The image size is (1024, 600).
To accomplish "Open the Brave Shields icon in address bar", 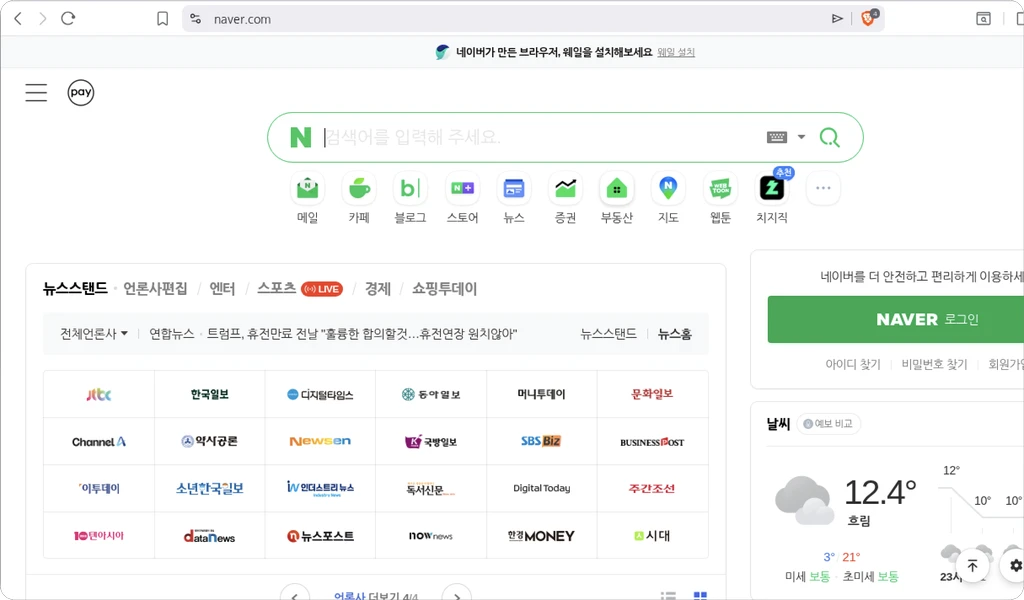I will (868, 18).
